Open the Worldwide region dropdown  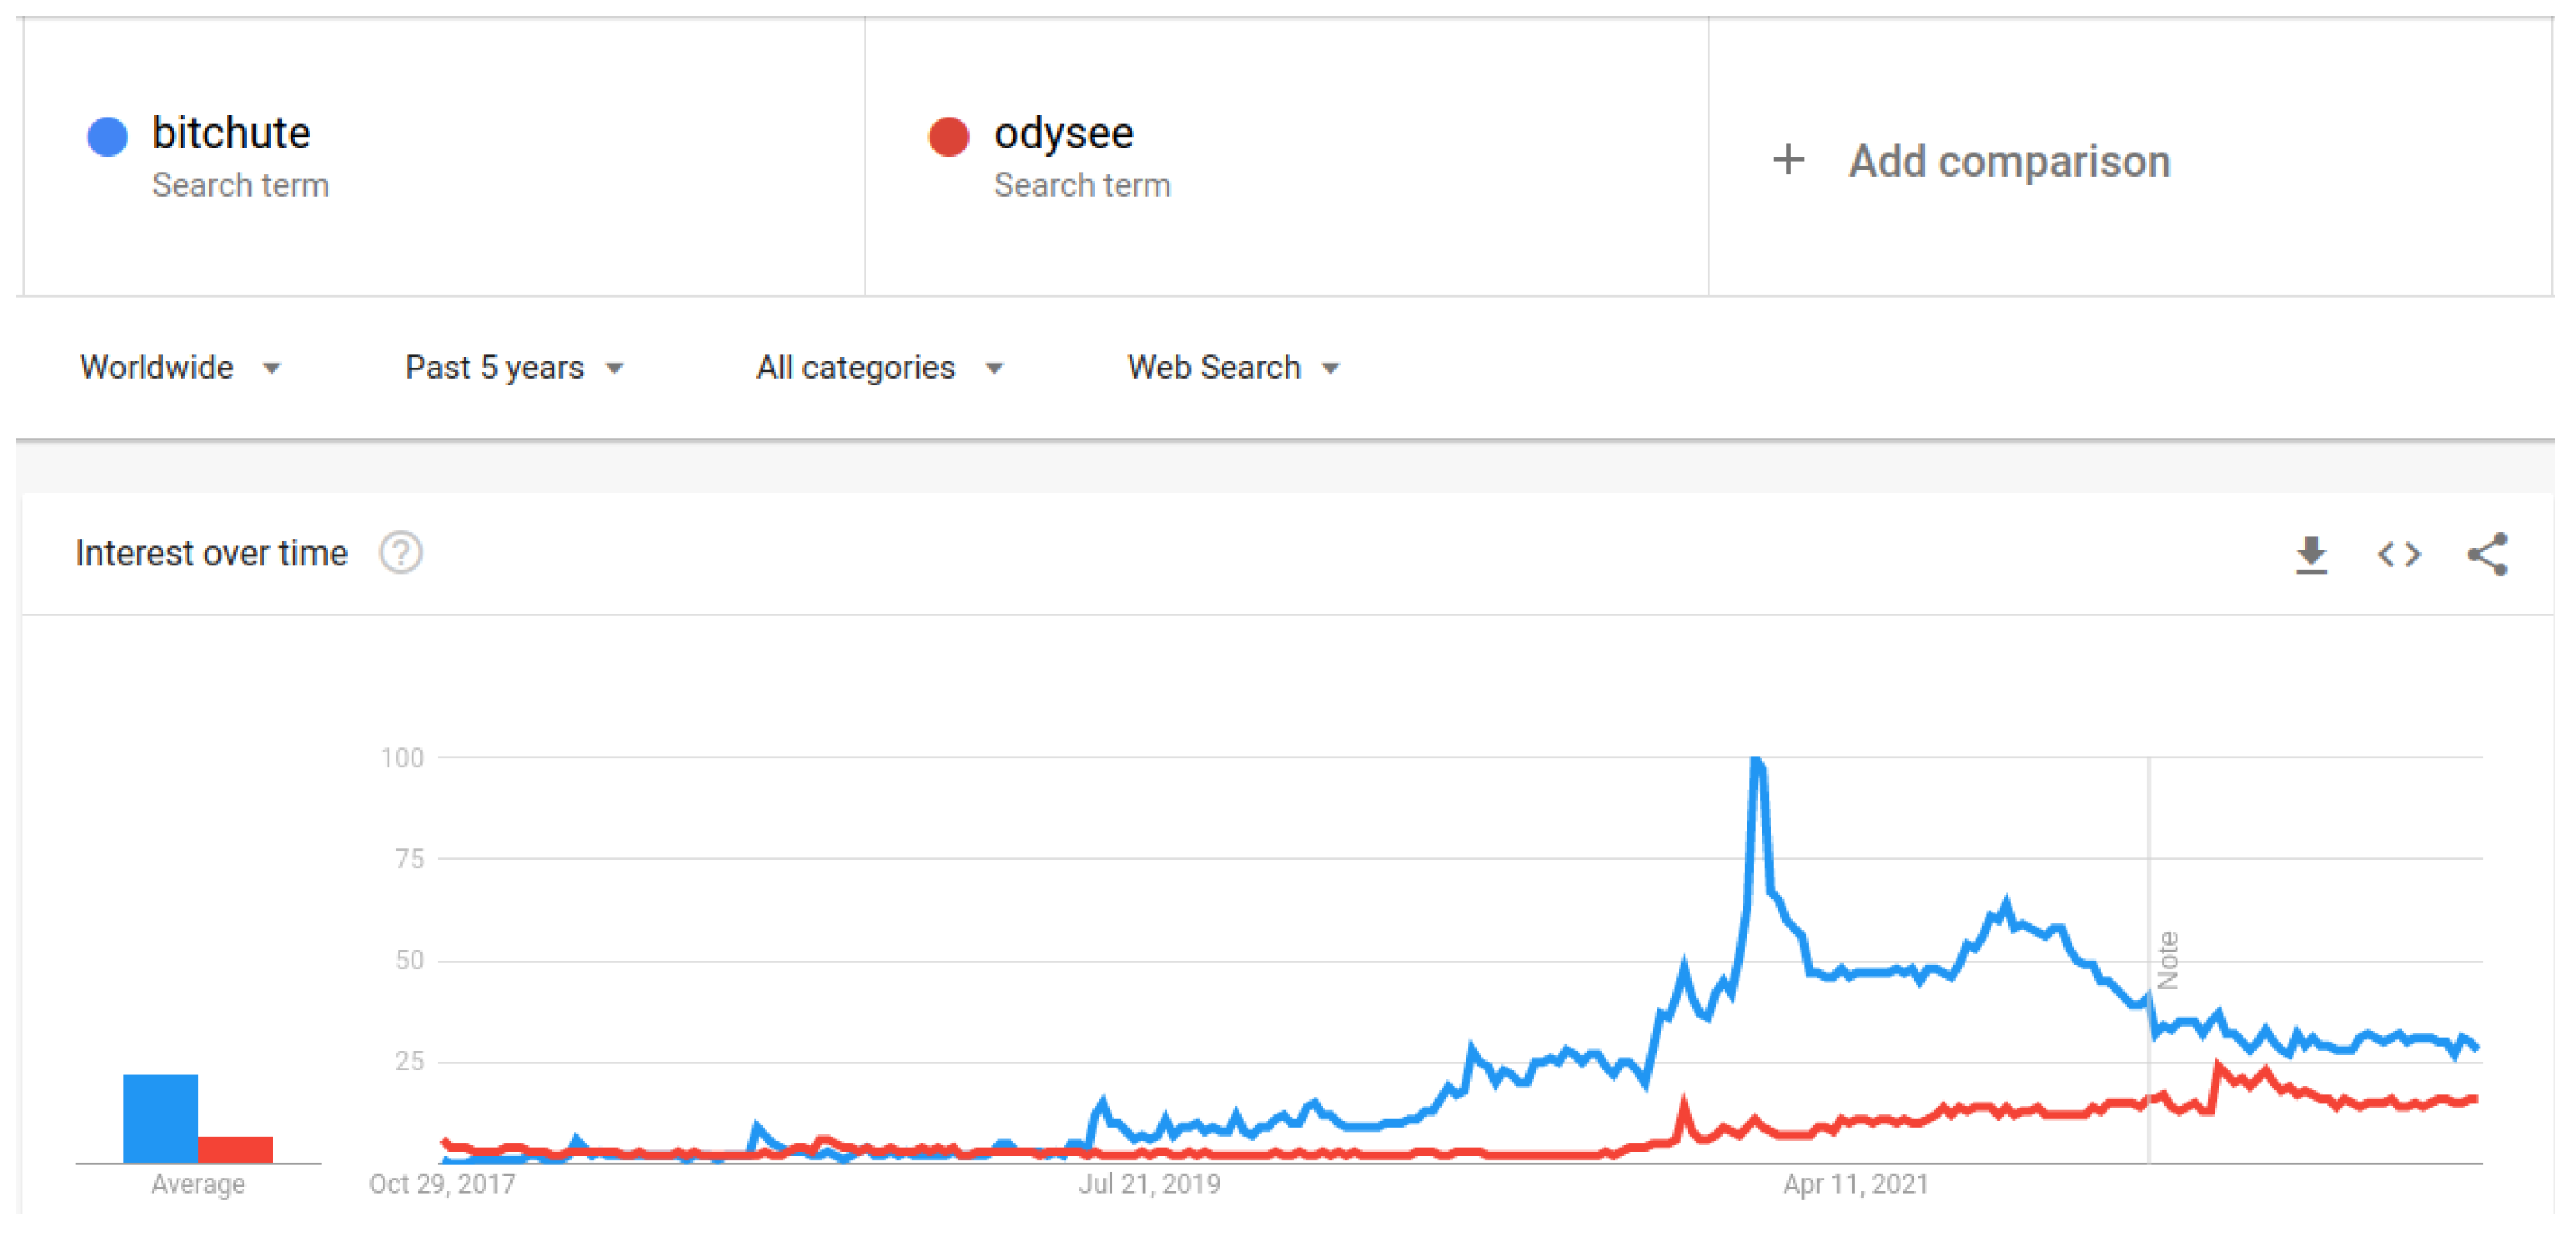tap(180, 368)
